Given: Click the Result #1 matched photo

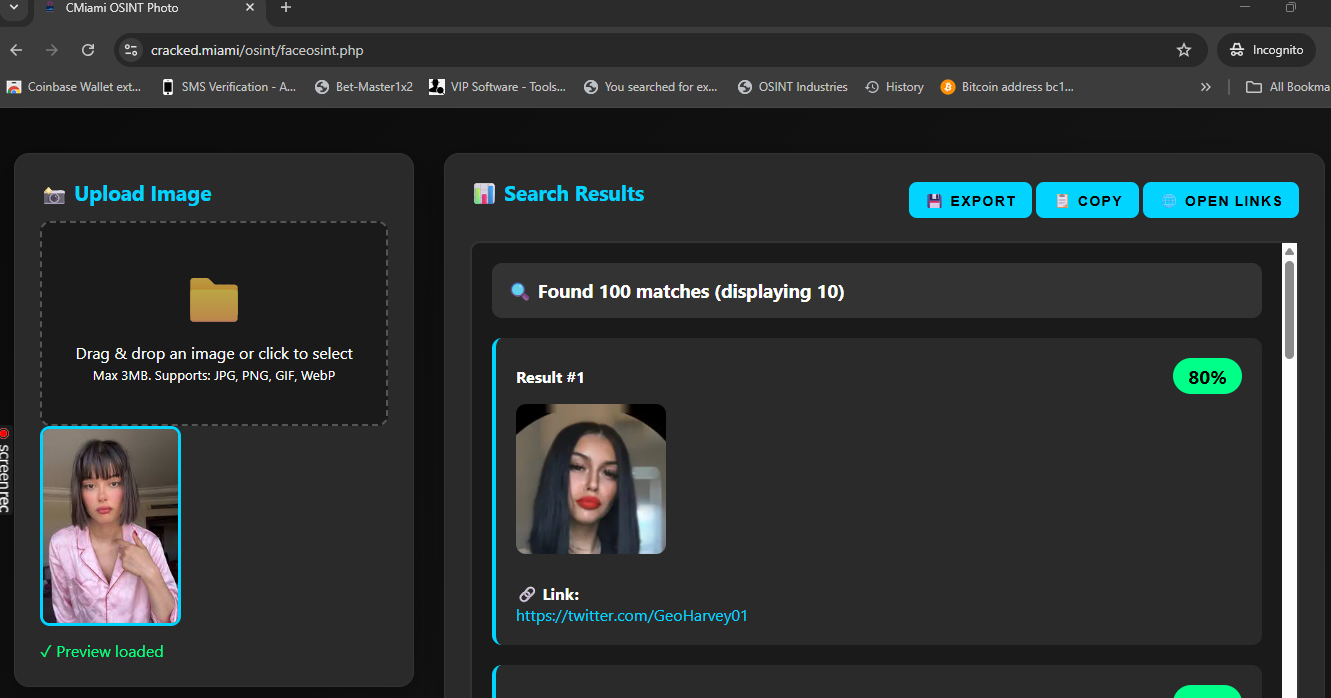Looking at the screenshot, I should point(591,479).
